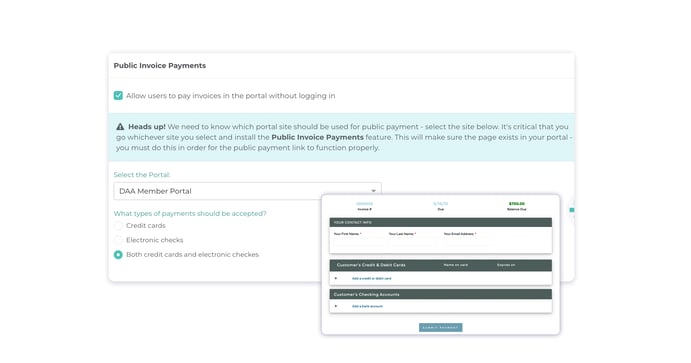Click the invoice number link at top
The image size is (691, 363).
[x=364, y=204]
